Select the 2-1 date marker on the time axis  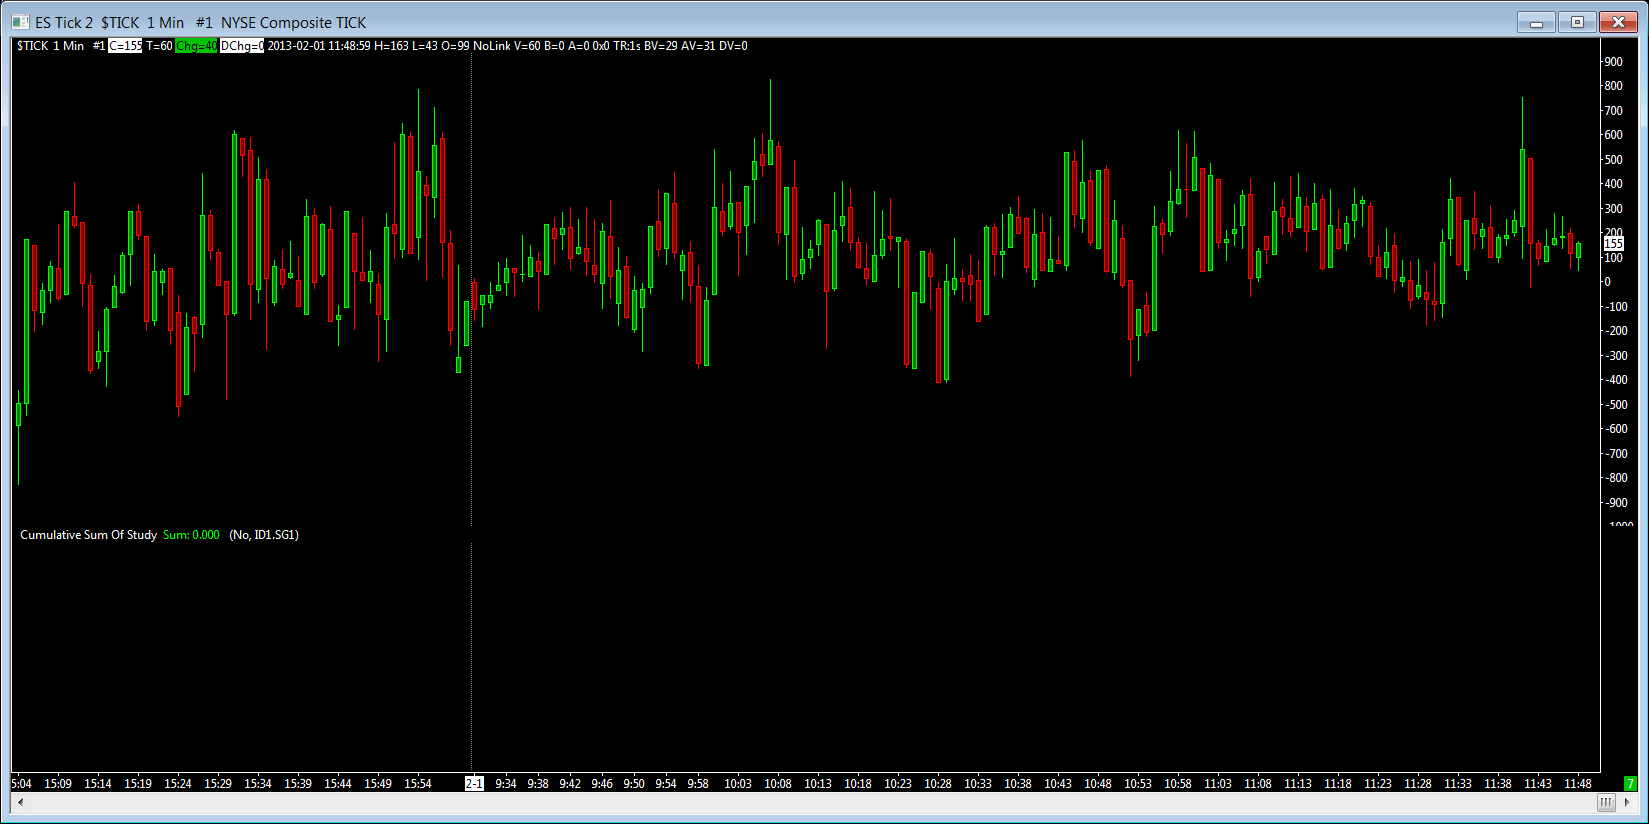coord(474,784)
